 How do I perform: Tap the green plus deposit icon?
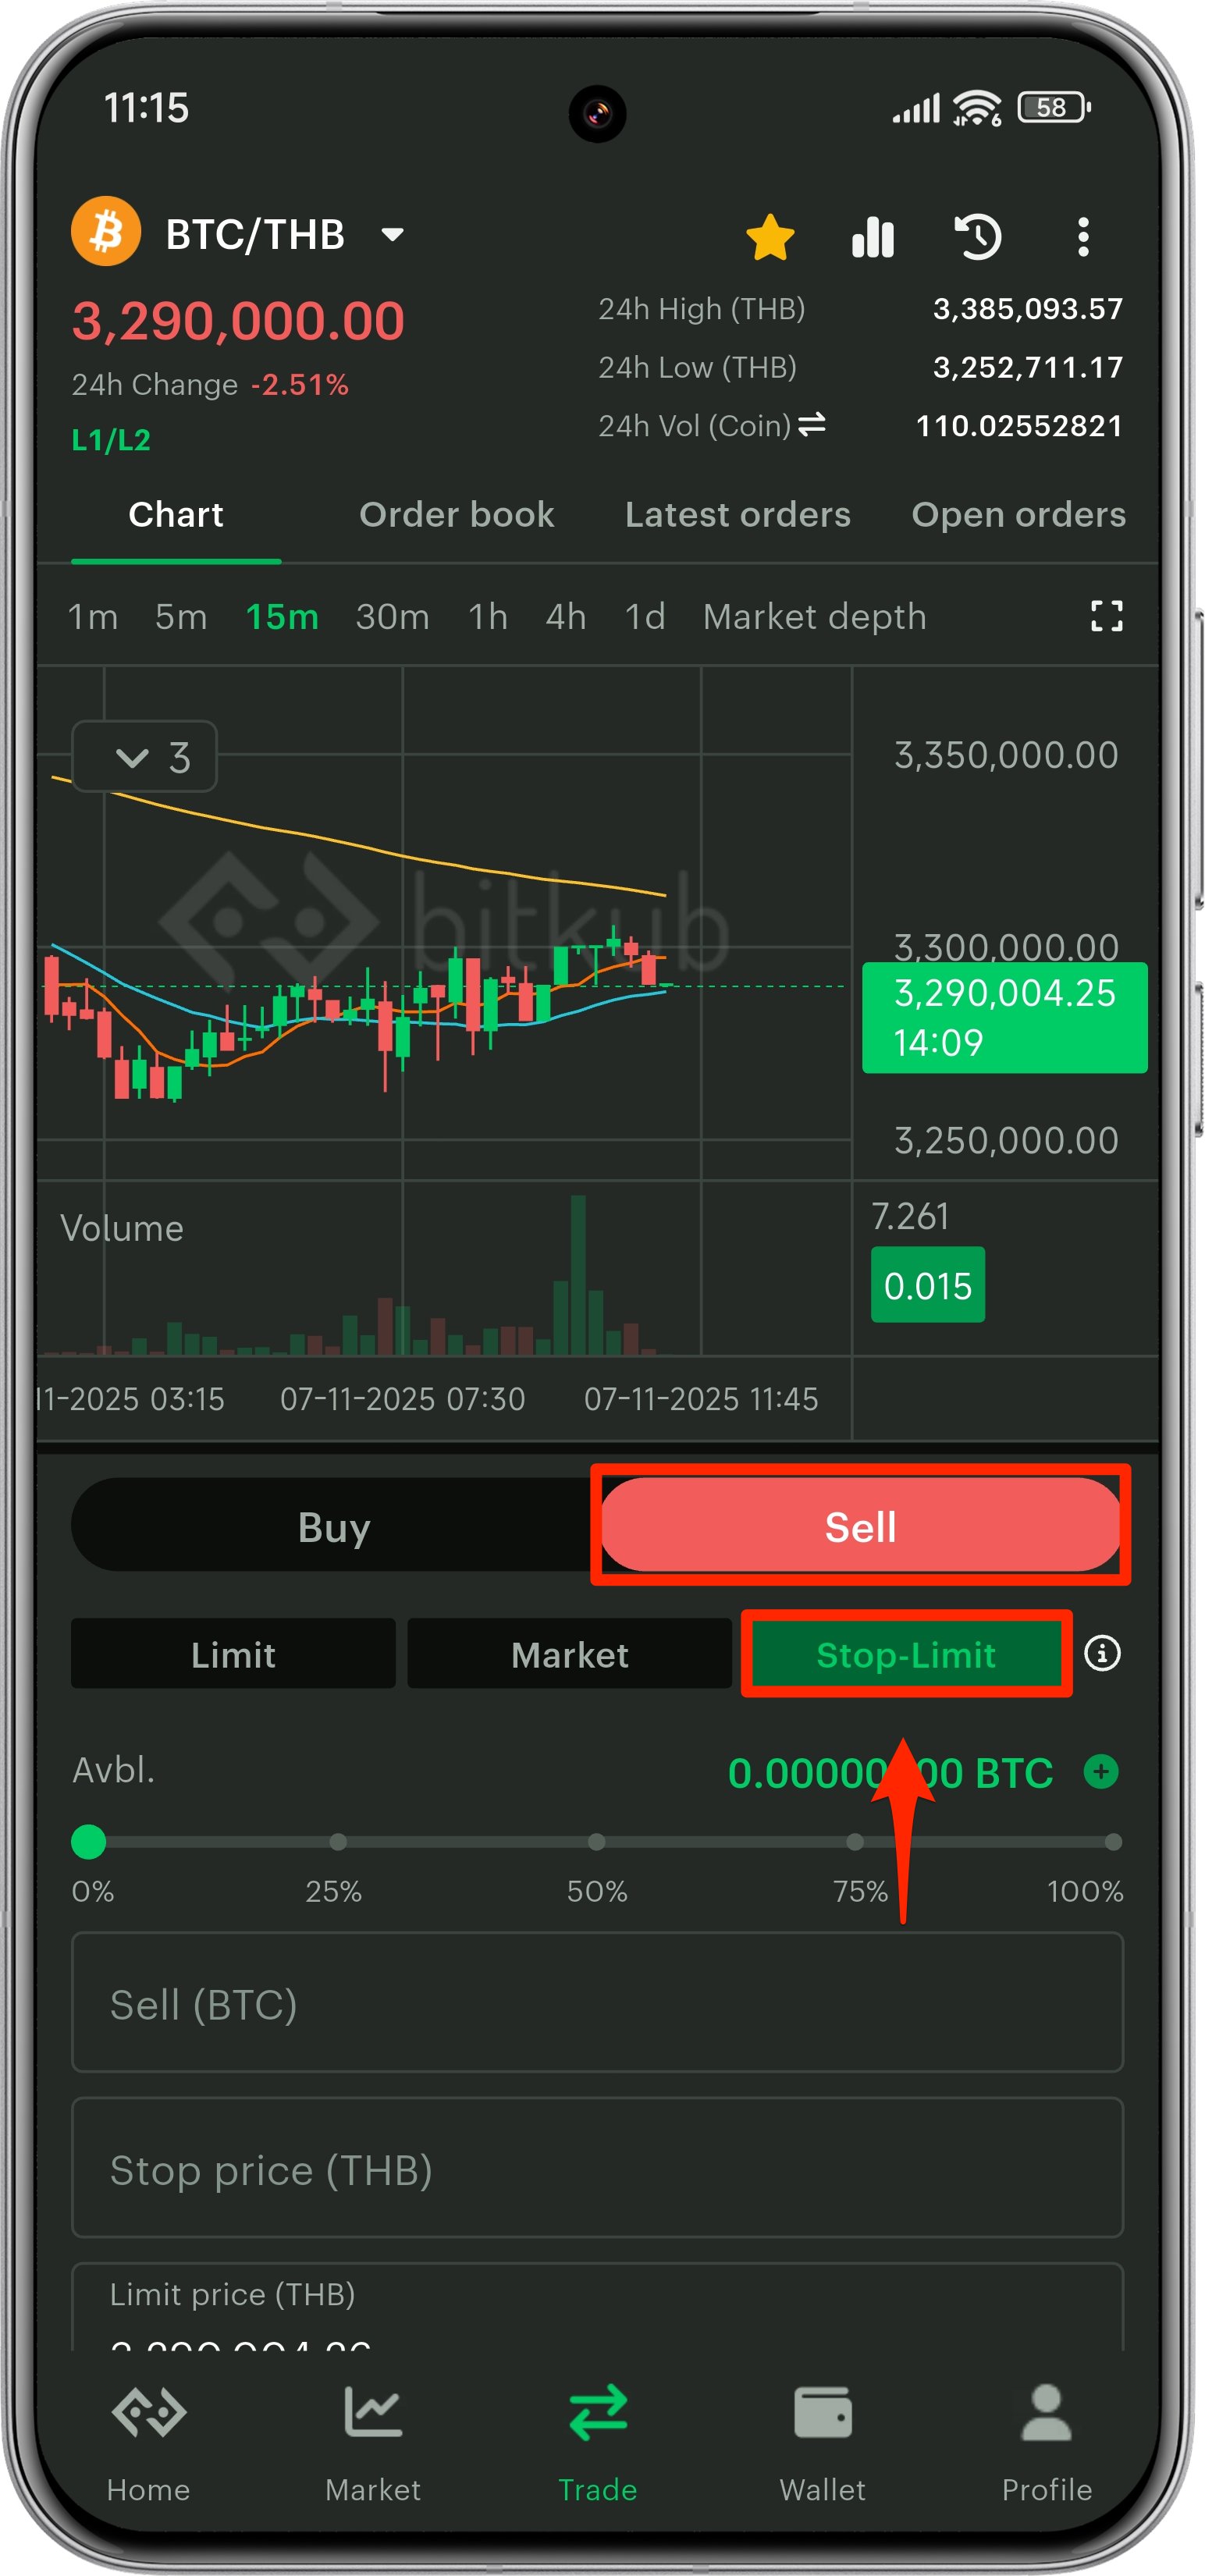[1101, 1771]
